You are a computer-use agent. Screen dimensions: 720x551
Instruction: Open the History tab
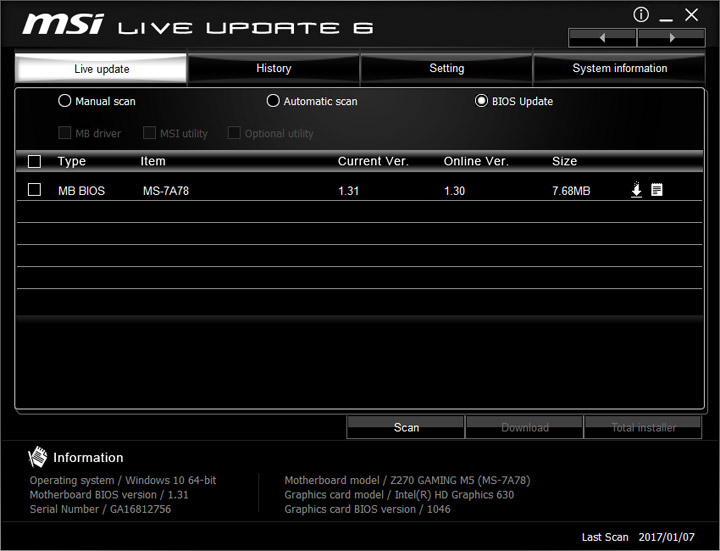[274, 68]
